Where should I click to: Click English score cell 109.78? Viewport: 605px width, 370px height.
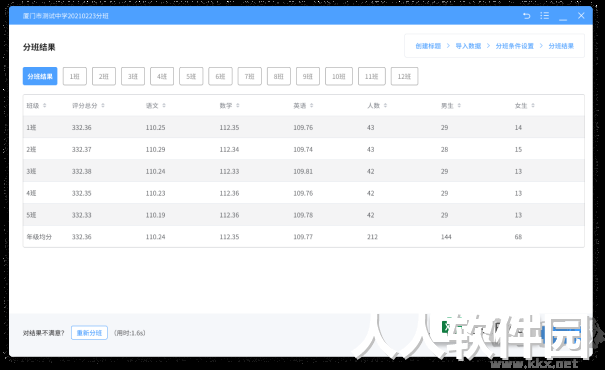(303, 215)
